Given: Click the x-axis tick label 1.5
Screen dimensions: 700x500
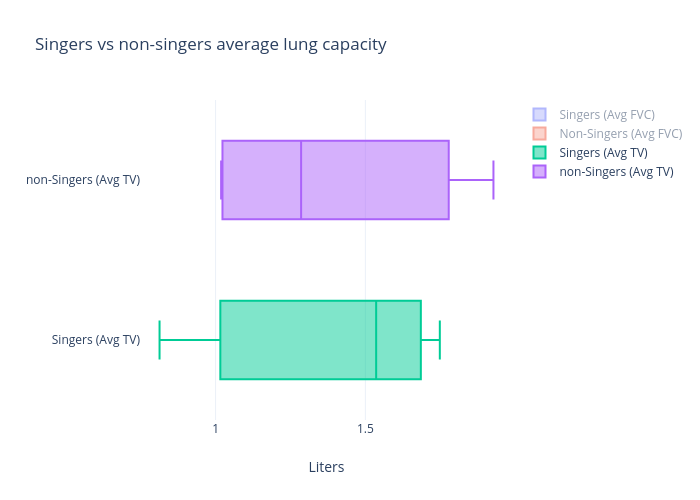Looking at the screenshot, I should pyautogui.click(x=365, y=429).
